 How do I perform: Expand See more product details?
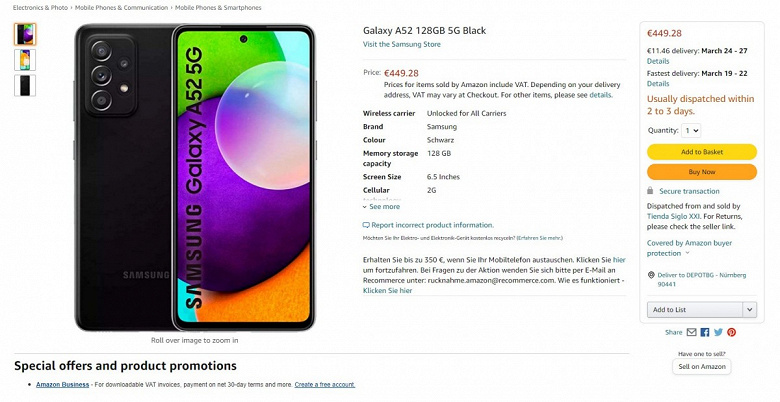coord(381,206)
